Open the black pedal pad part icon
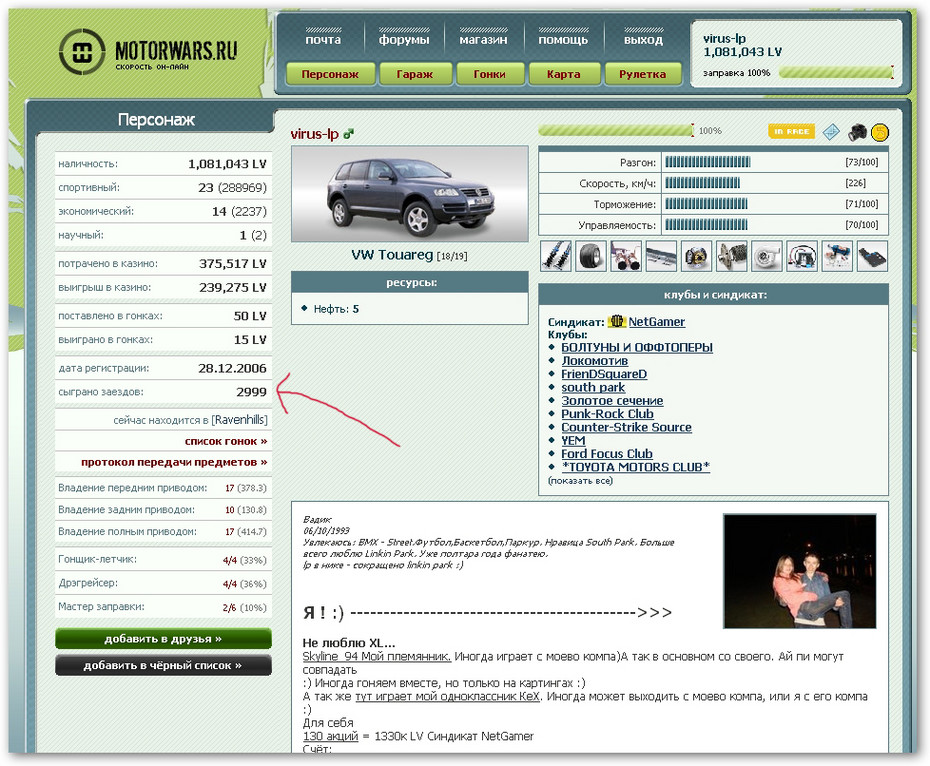 pyautogui.click(x=872, y=256)
